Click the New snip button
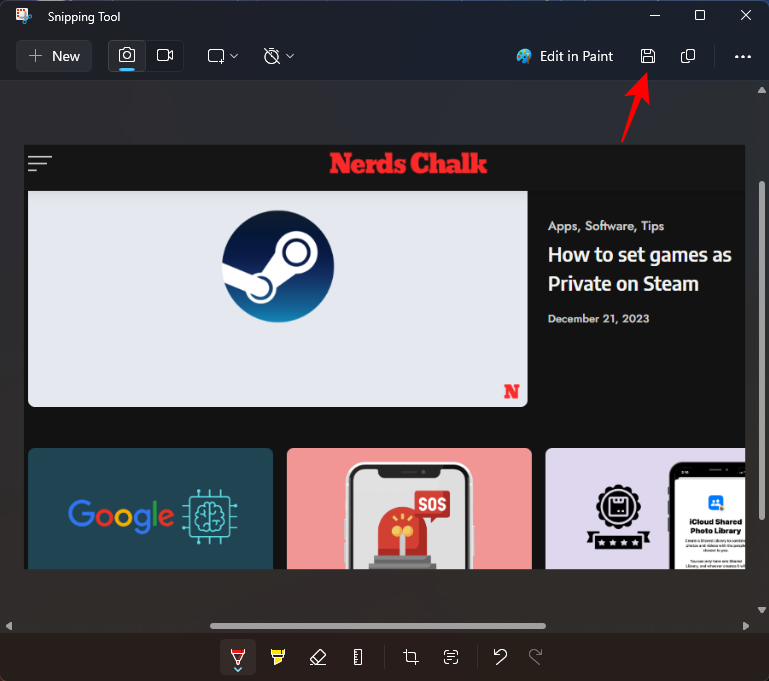This screenshot has width=769, height=681. click(x=54, y=56)
